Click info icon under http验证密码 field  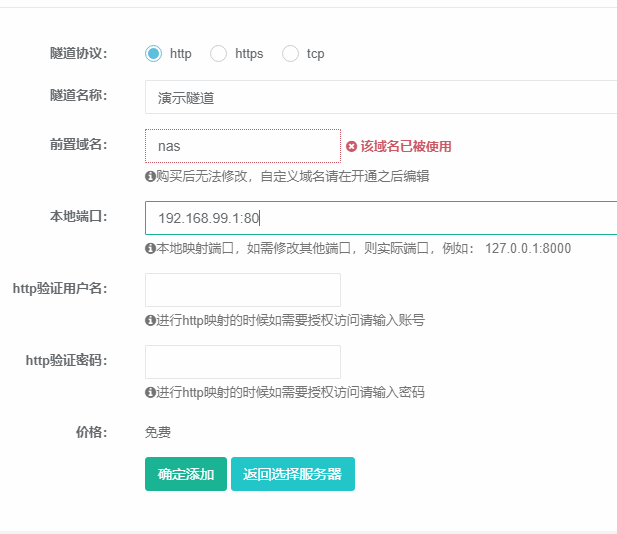tap(150, 393)
